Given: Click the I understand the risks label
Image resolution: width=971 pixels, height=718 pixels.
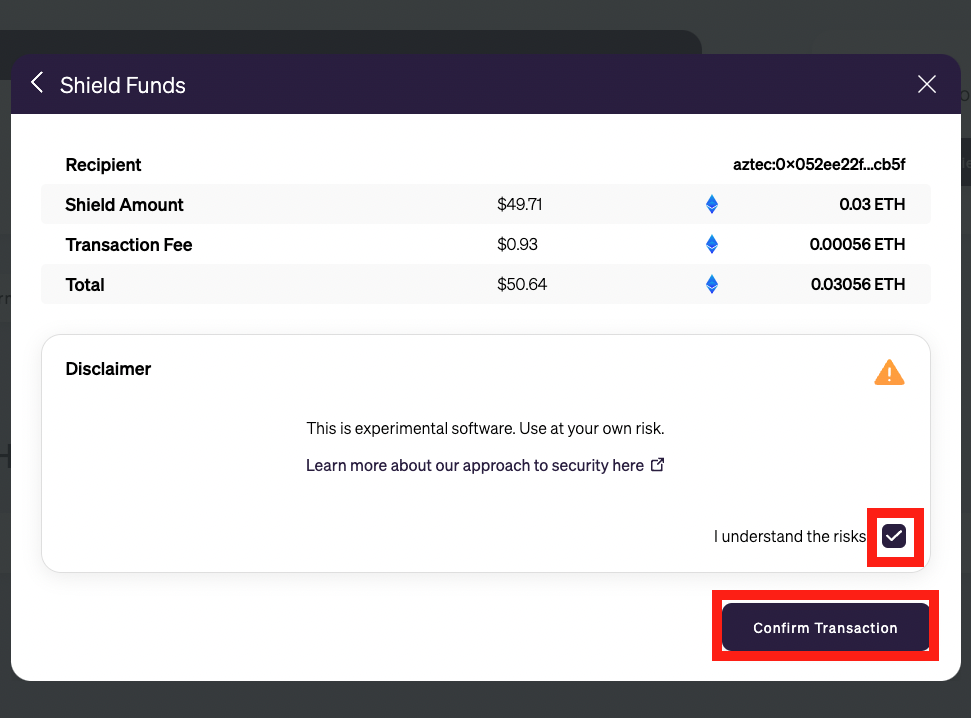Looking at the screenshot, I should 790,536.
